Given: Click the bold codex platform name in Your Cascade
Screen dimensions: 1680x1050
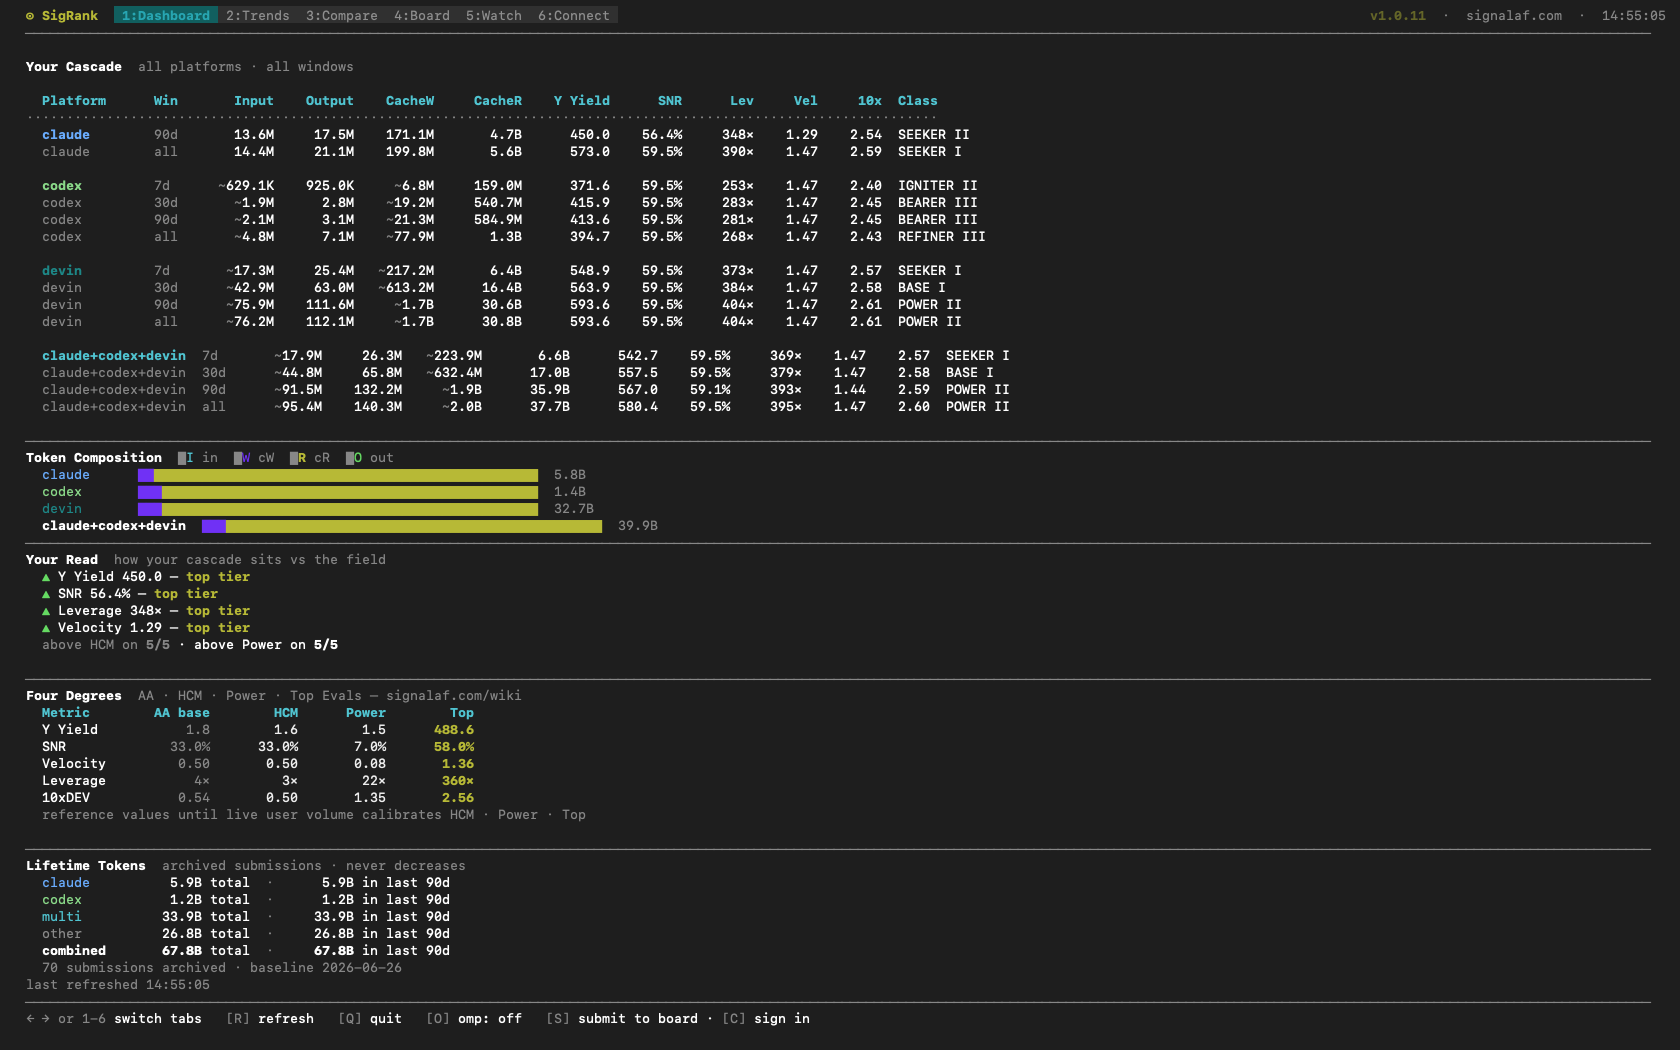Looking at the screenshot, I should coord(62,186).
